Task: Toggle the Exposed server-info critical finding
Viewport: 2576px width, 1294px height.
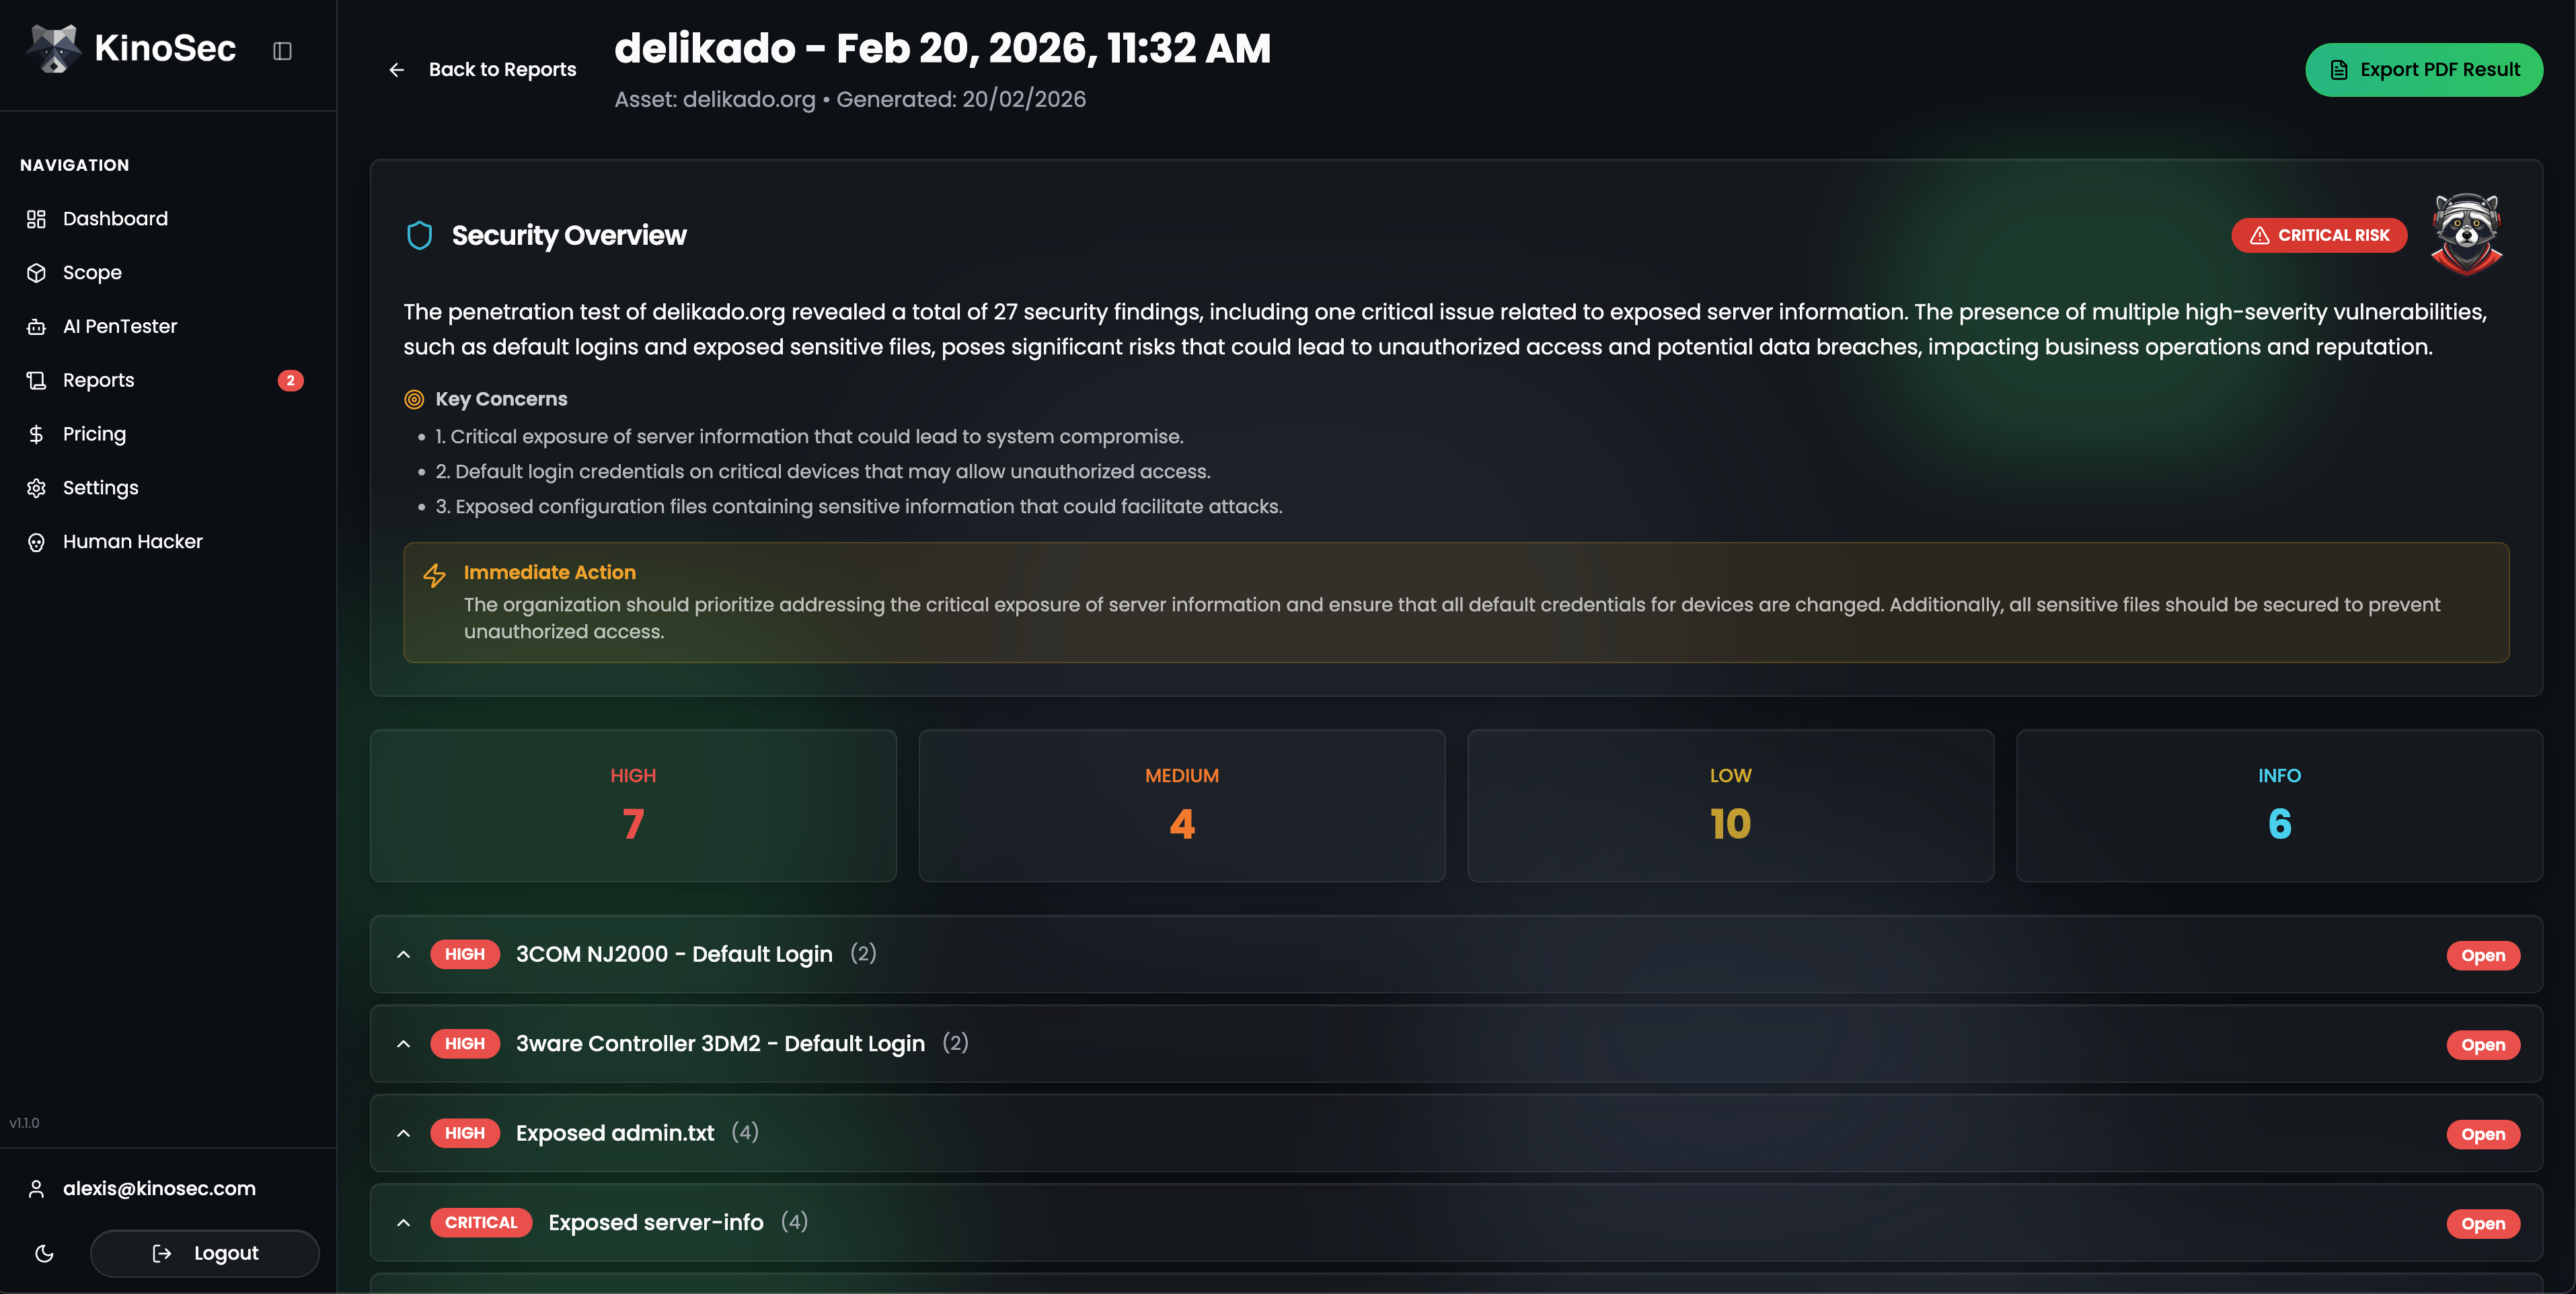Action: 404,1222
